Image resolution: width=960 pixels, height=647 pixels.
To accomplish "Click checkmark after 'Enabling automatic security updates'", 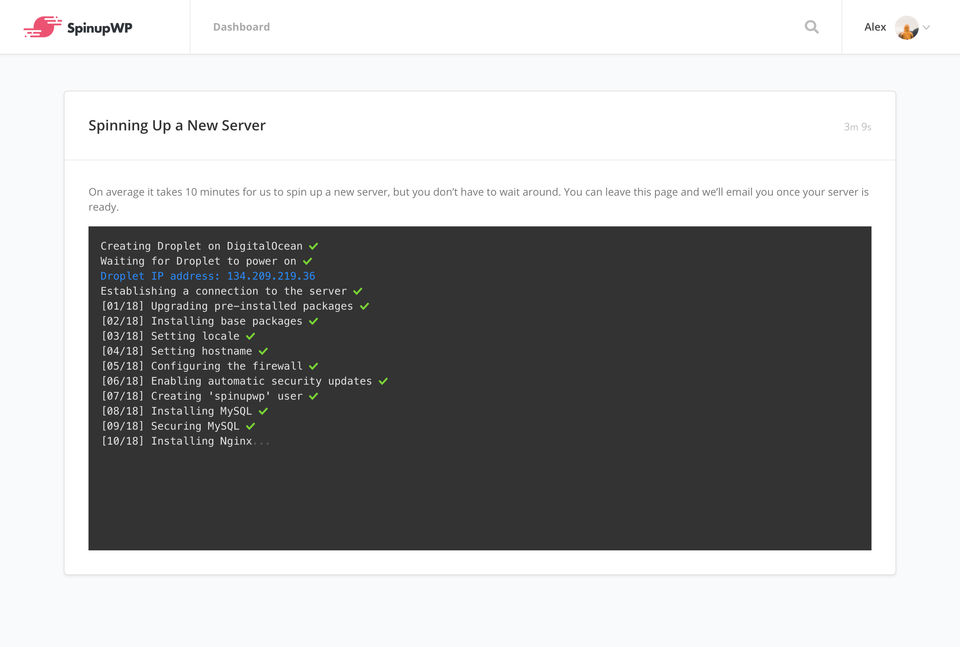I will (x=383, y=381).
